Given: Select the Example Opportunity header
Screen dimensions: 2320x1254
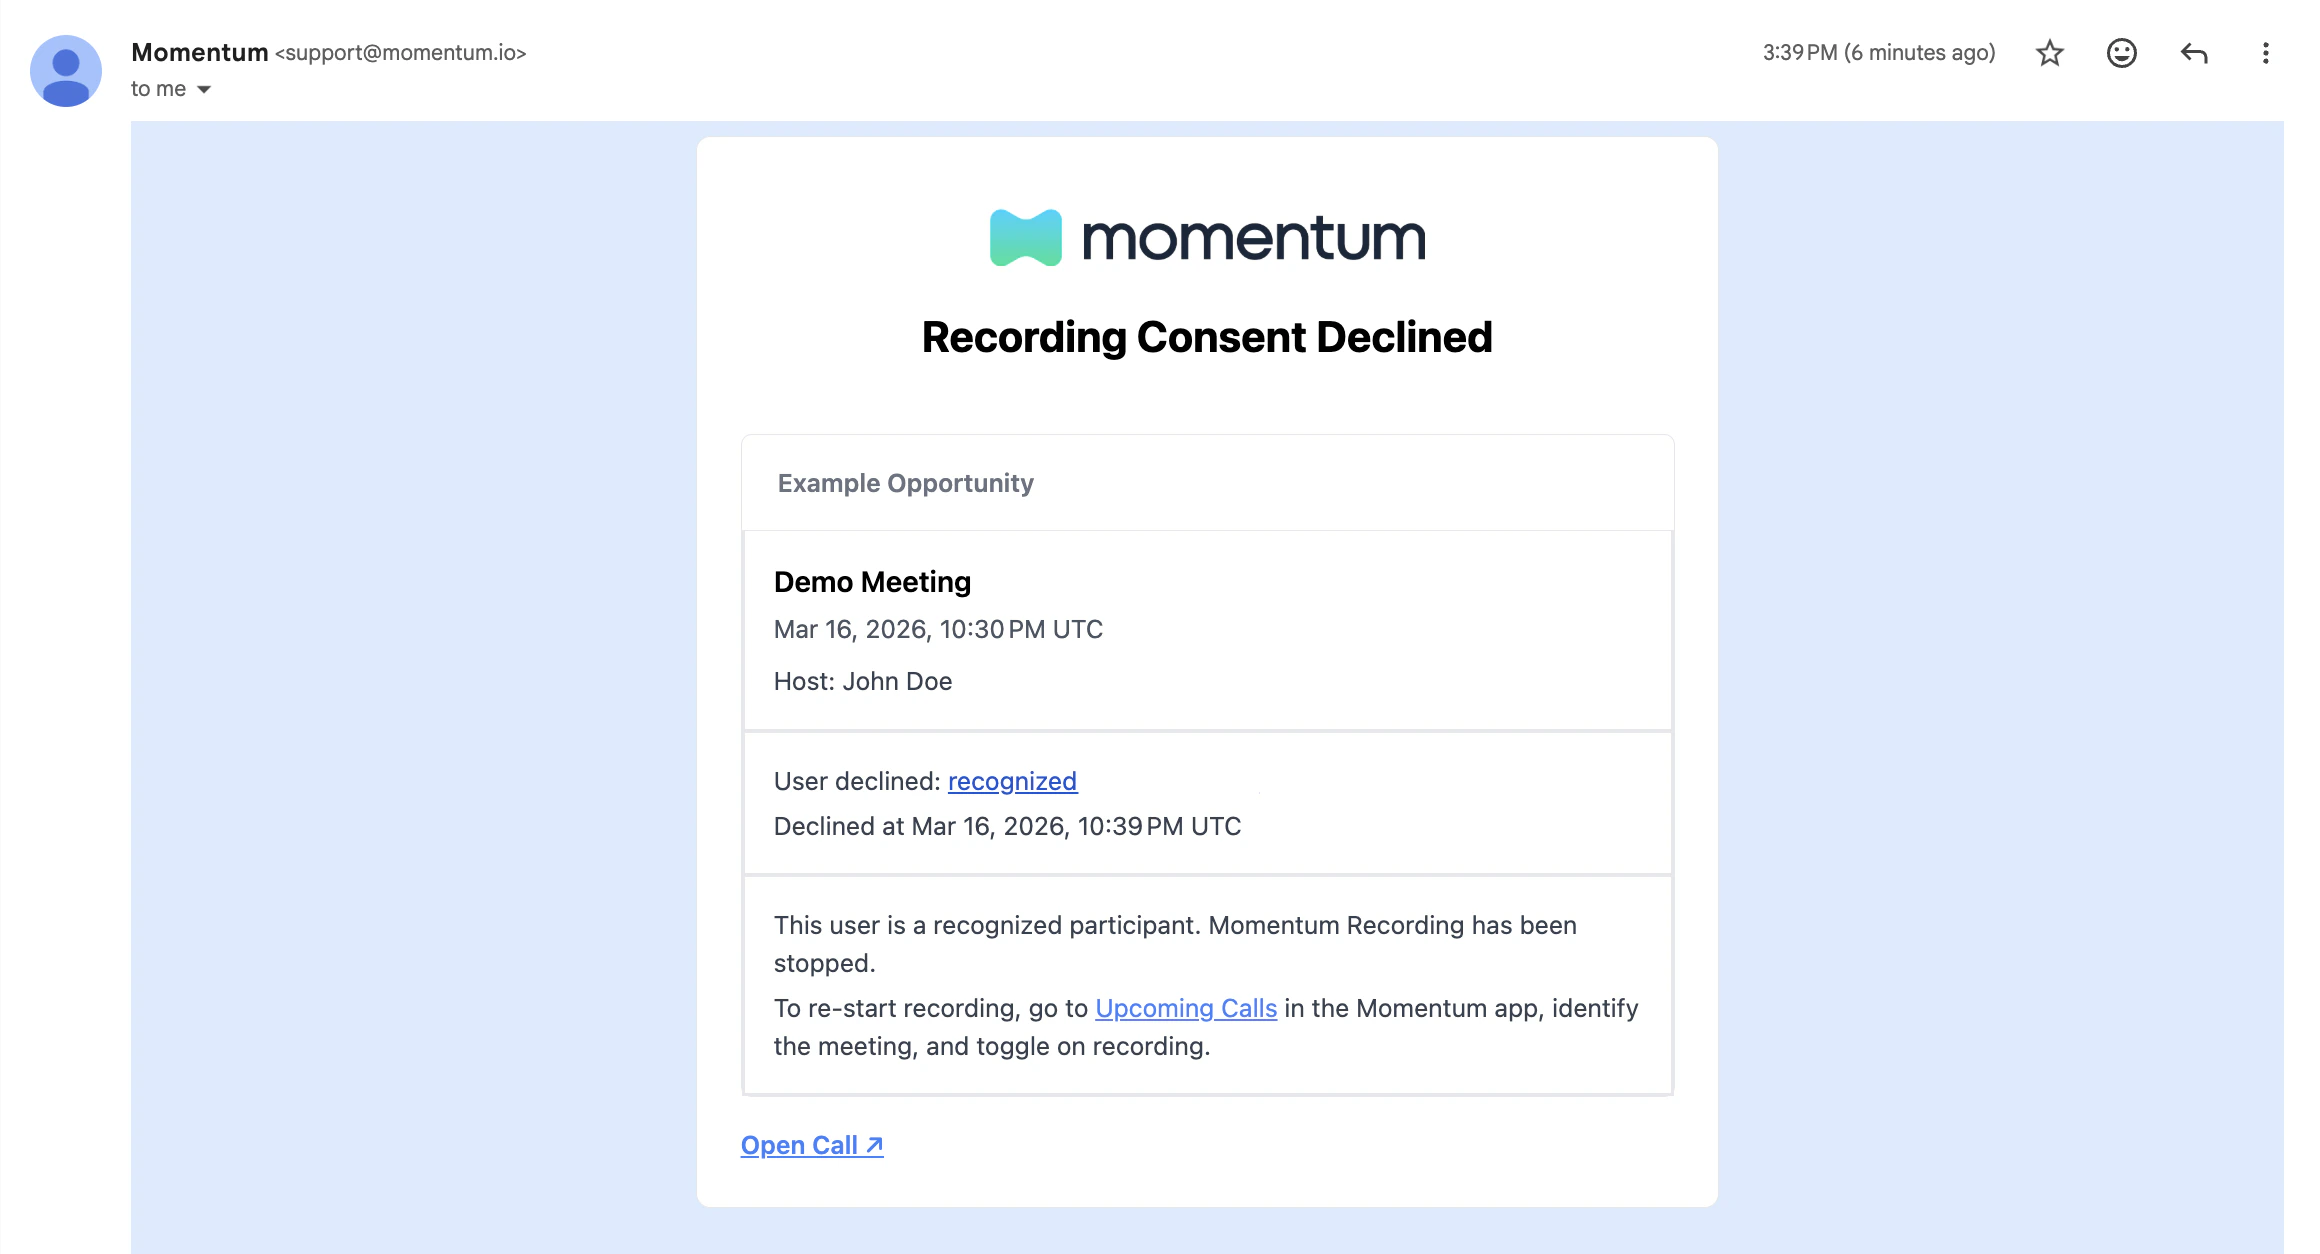Looking at the screenshot, I should (x=905, y=483).
